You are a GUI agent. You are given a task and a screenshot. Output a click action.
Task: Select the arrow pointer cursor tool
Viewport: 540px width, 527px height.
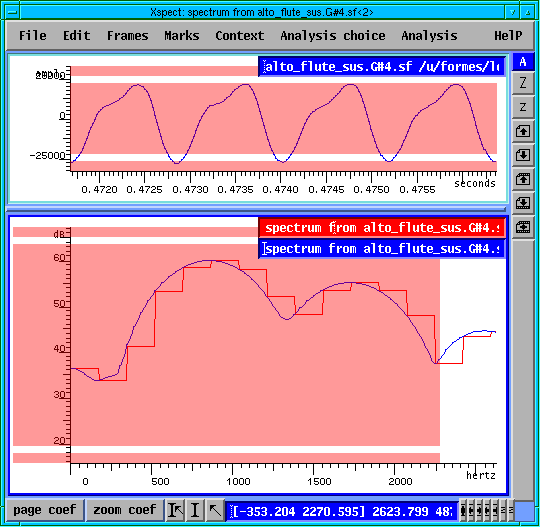pos(215,510)
